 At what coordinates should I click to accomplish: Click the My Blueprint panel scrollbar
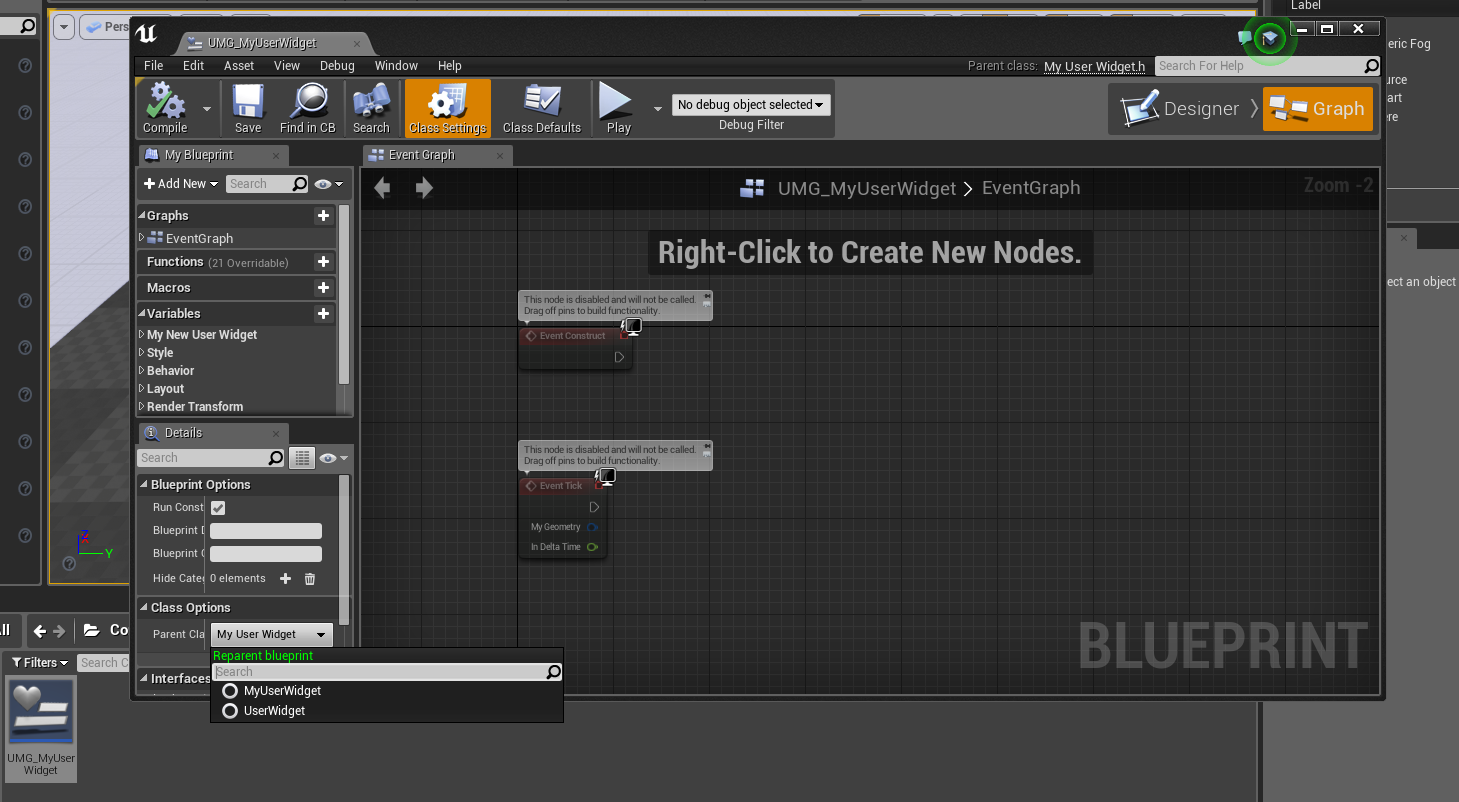[x=344, y=294]
